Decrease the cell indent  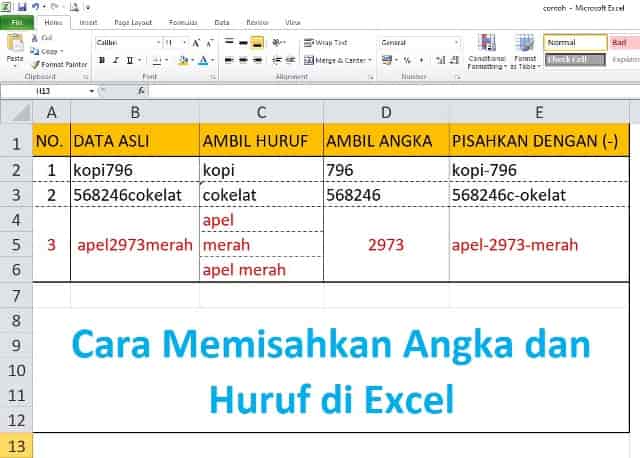point(277,60)
